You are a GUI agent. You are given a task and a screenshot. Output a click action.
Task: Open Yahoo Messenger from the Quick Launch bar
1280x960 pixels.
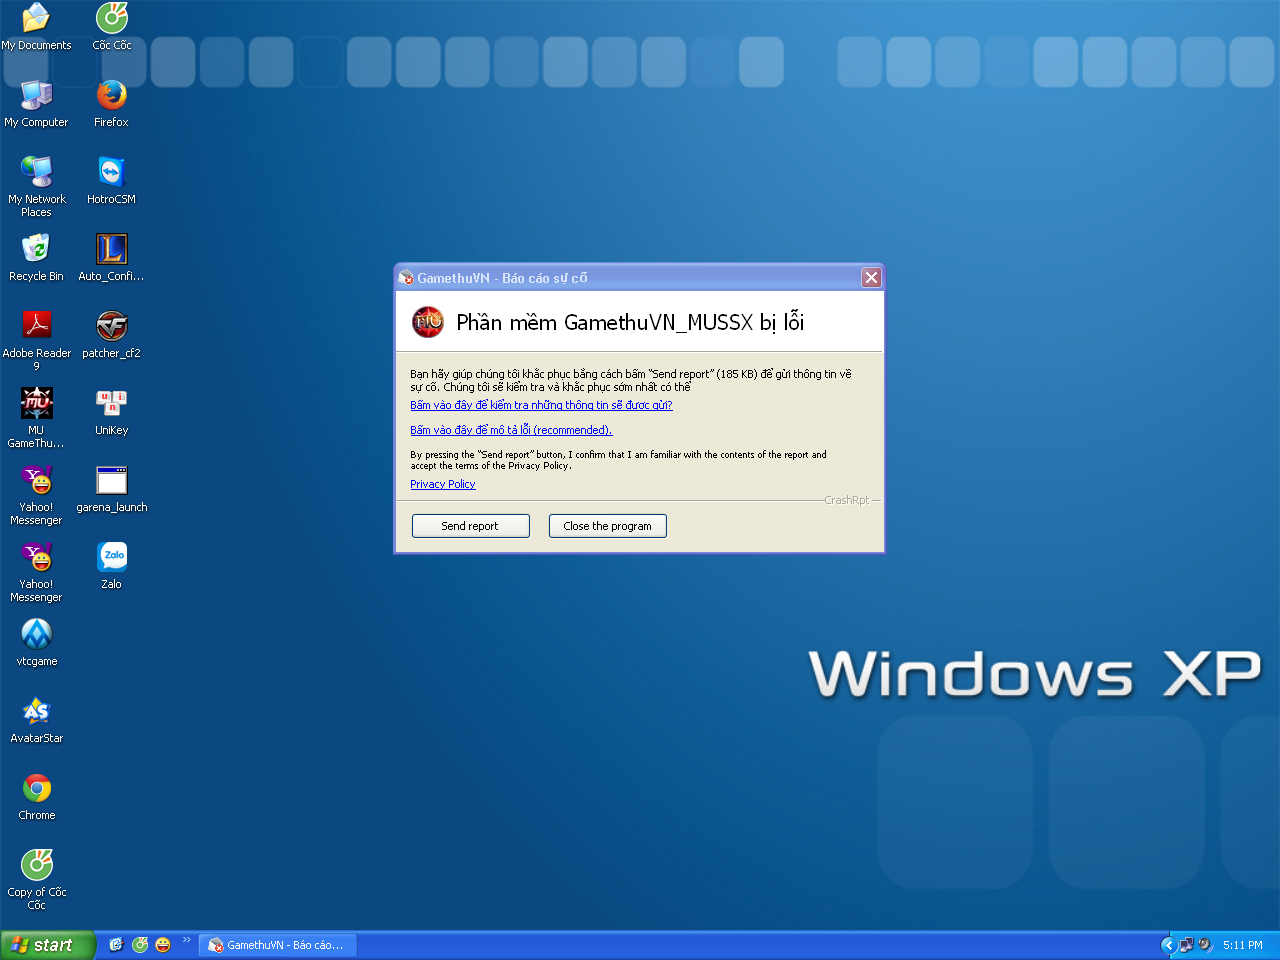pos(163,945)
